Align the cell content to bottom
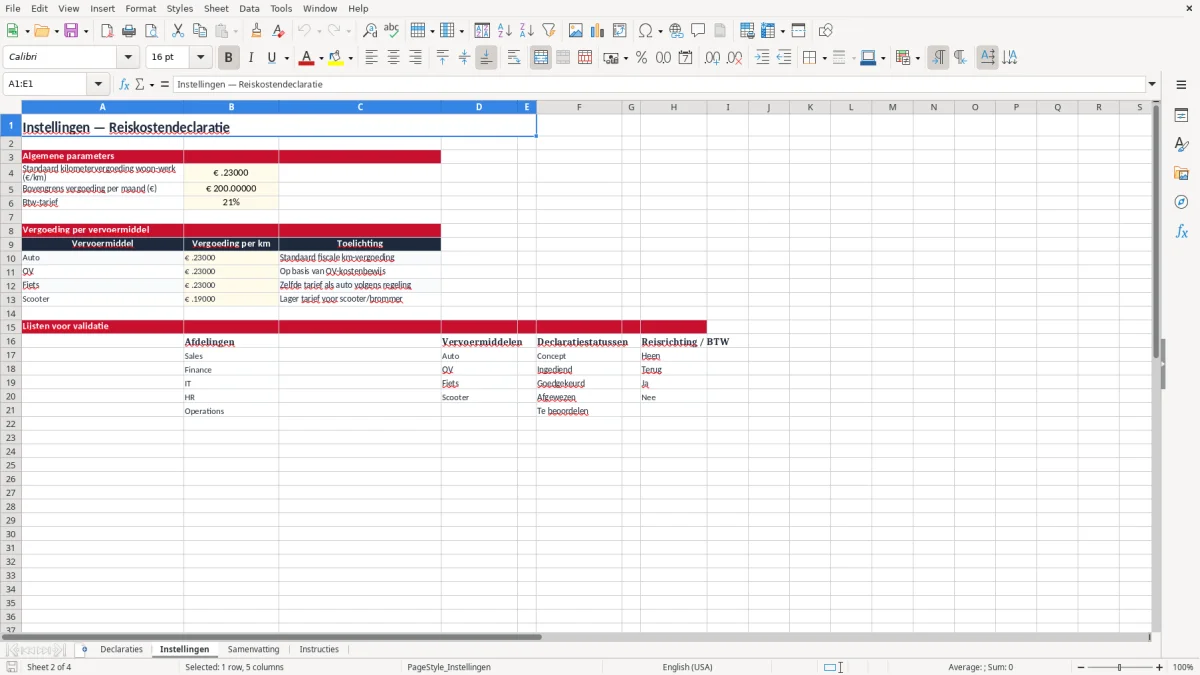Viewport: 1200px width, 675px height. (x=486, y=58)
